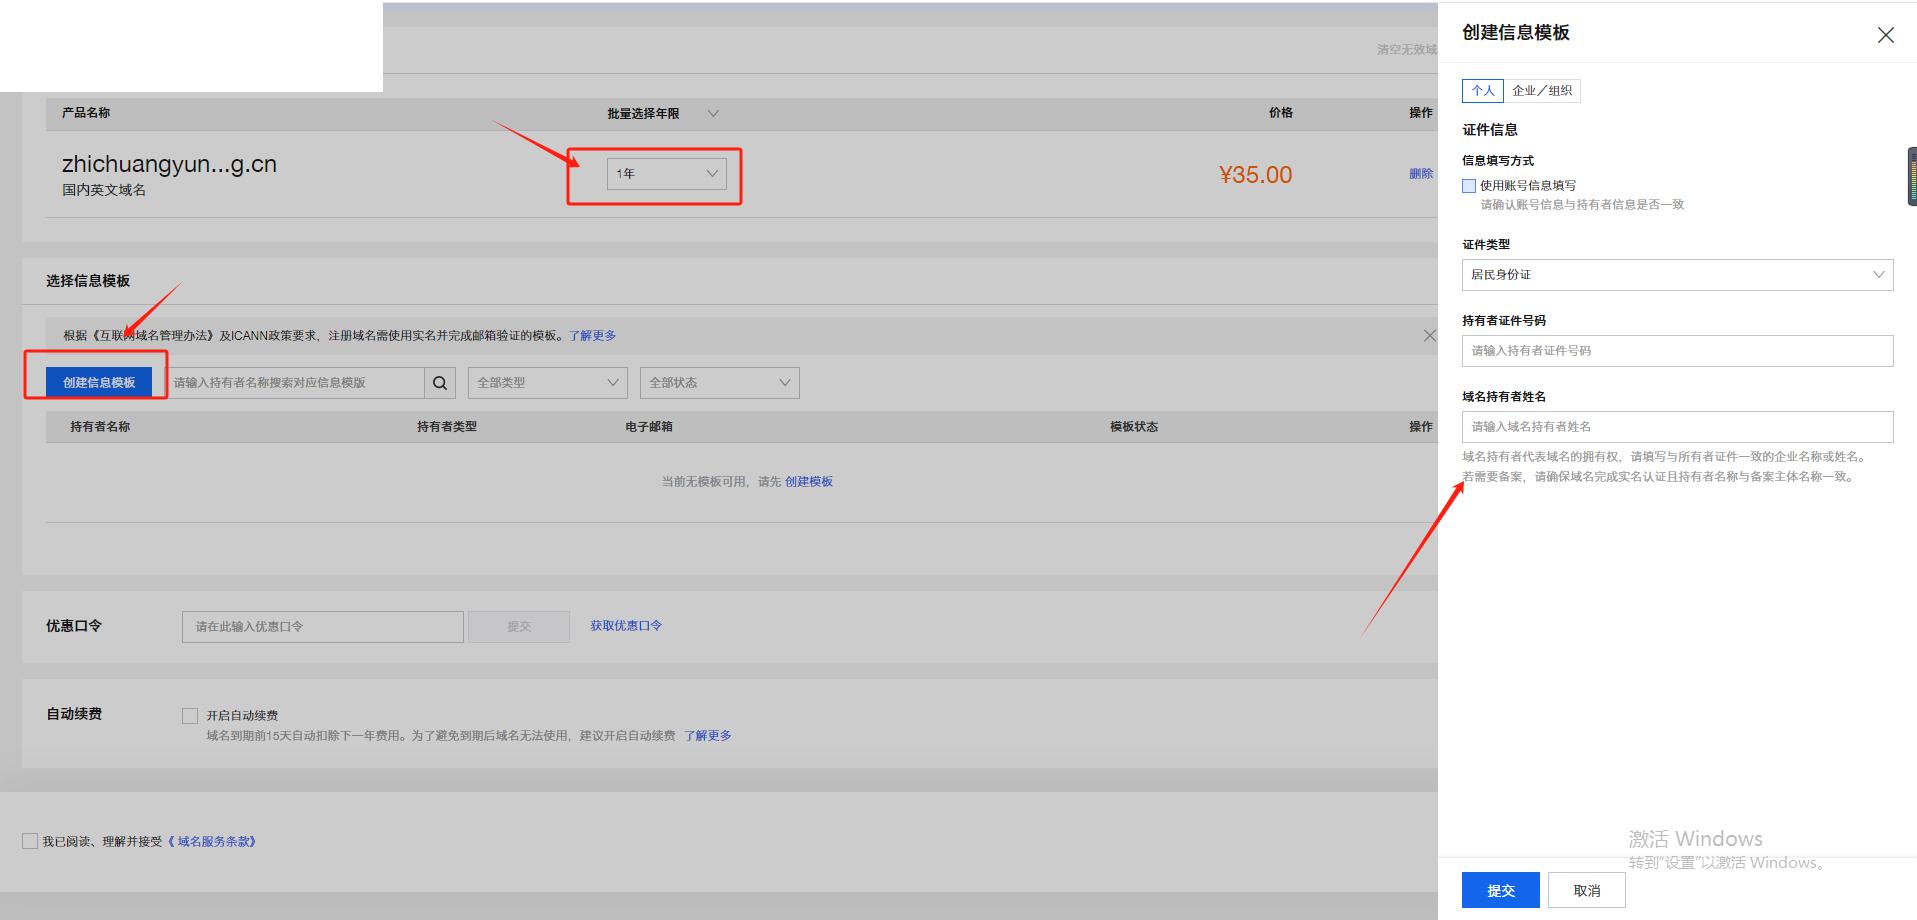Click 删除 to remove the domain
This screenshot has width=1917, height=920.
(x=1420, y=174)
